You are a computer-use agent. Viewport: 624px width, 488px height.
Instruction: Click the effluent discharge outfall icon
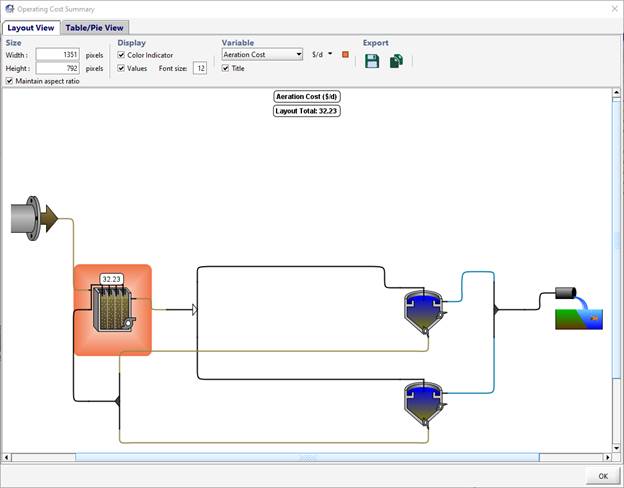coord(579,308)
